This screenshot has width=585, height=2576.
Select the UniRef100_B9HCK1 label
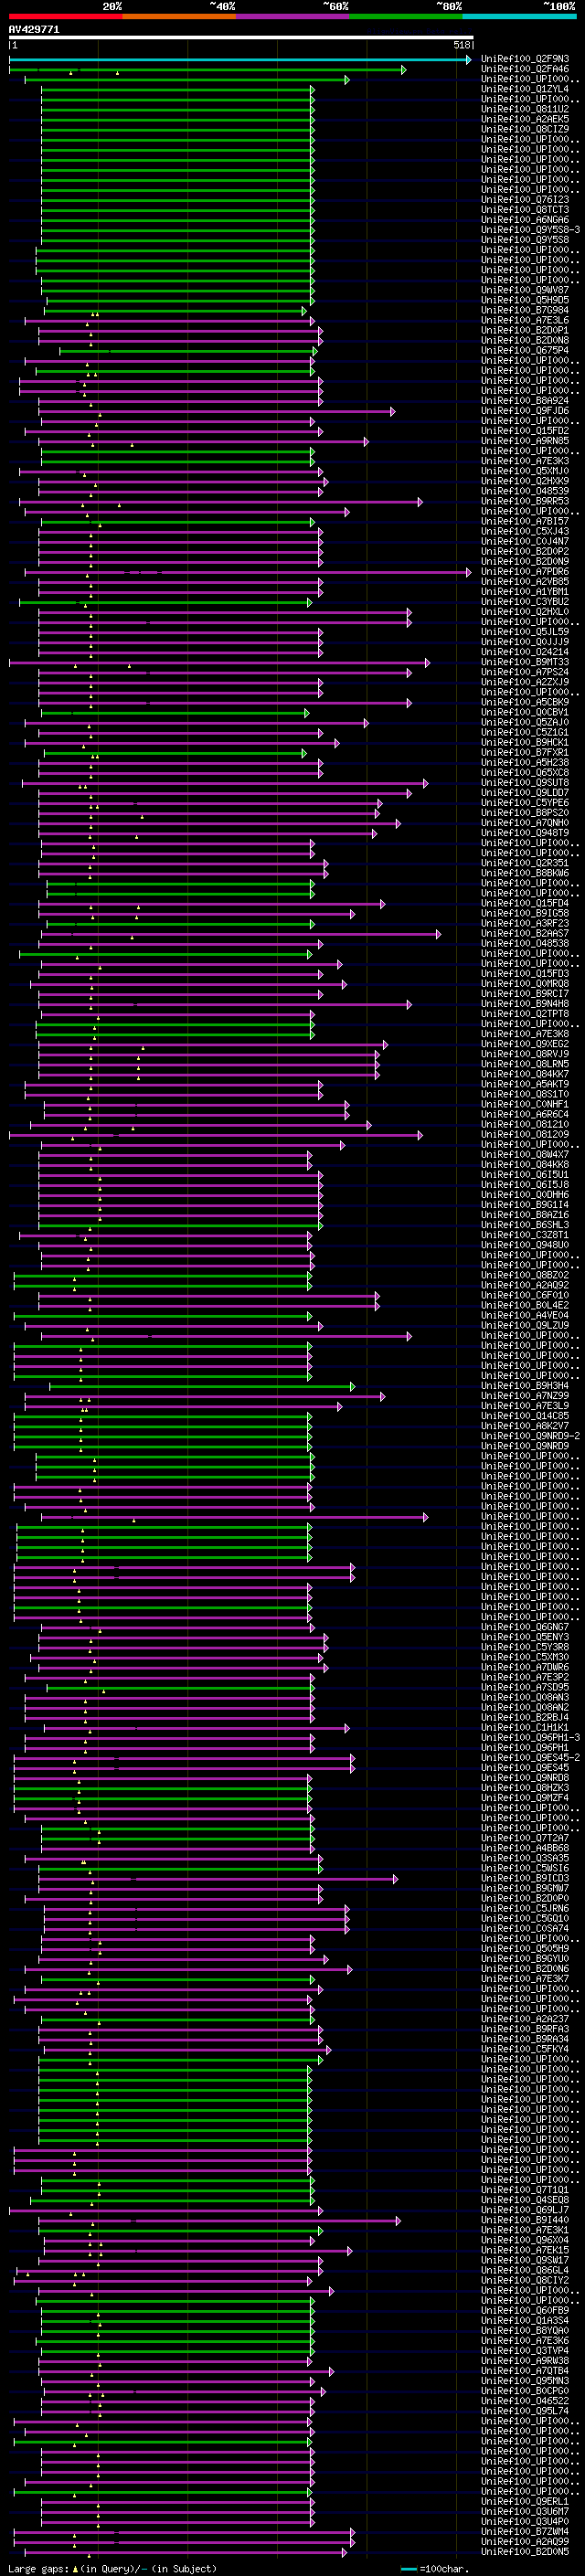point(525,743)
